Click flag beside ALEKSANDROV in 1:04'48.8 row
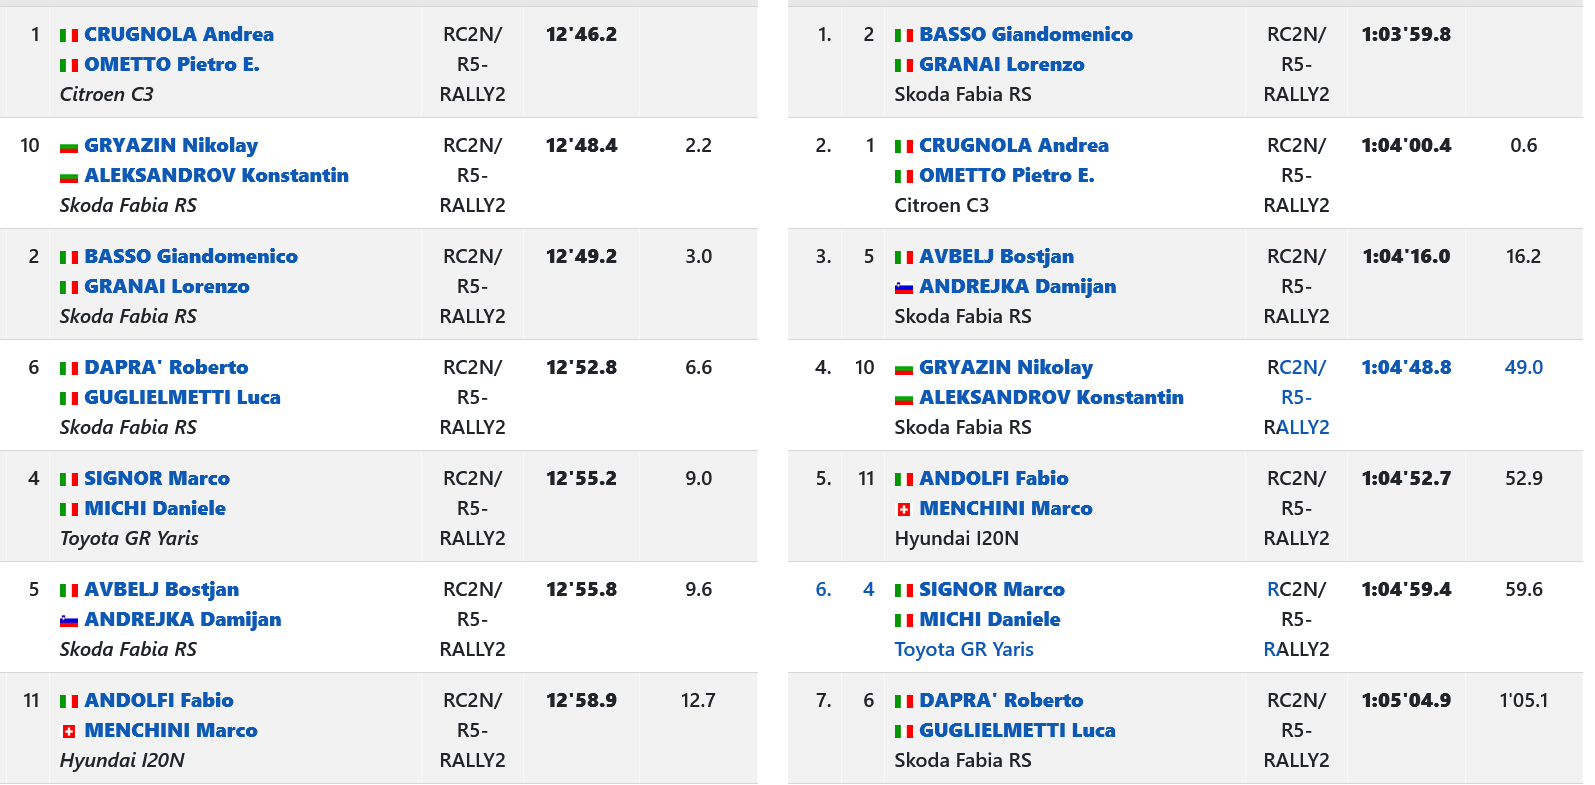The height and width of the screenshot is (785, 1595). click(x=904, y=399)
